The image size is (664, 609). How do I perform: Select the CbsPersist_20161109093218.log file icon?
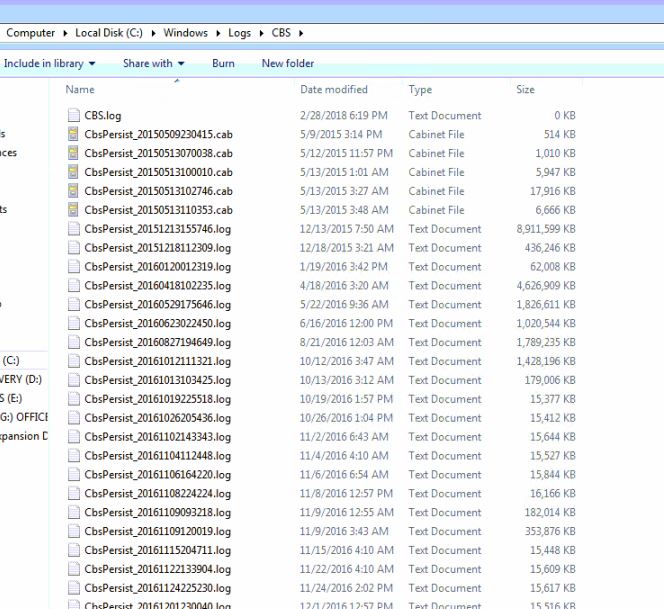(x=73, y=513)
